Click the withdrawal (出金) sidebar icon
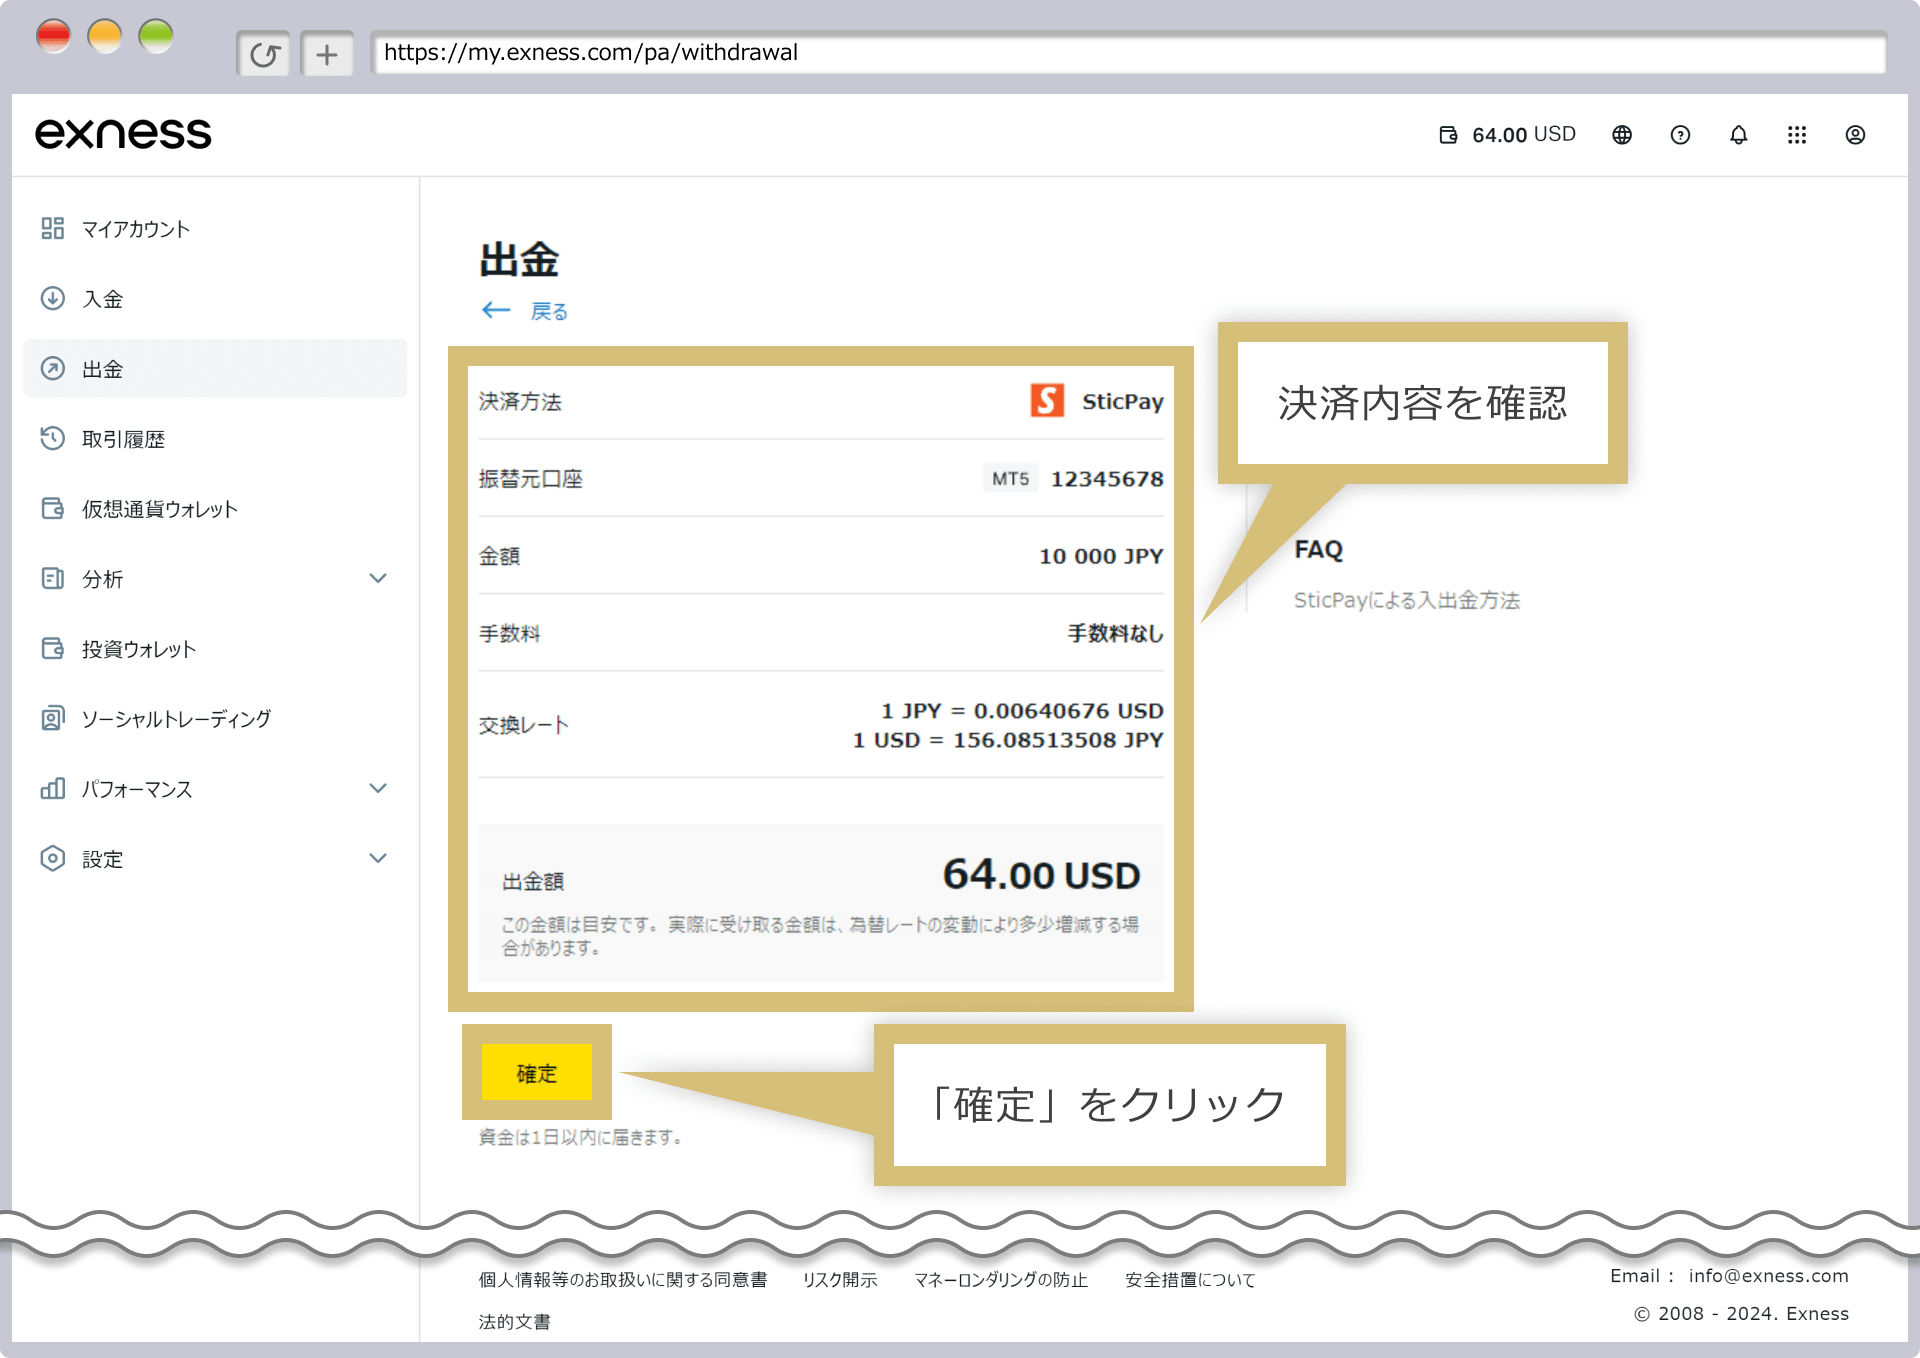The height and width of the screenshot is (1358, 1920). 53,369
